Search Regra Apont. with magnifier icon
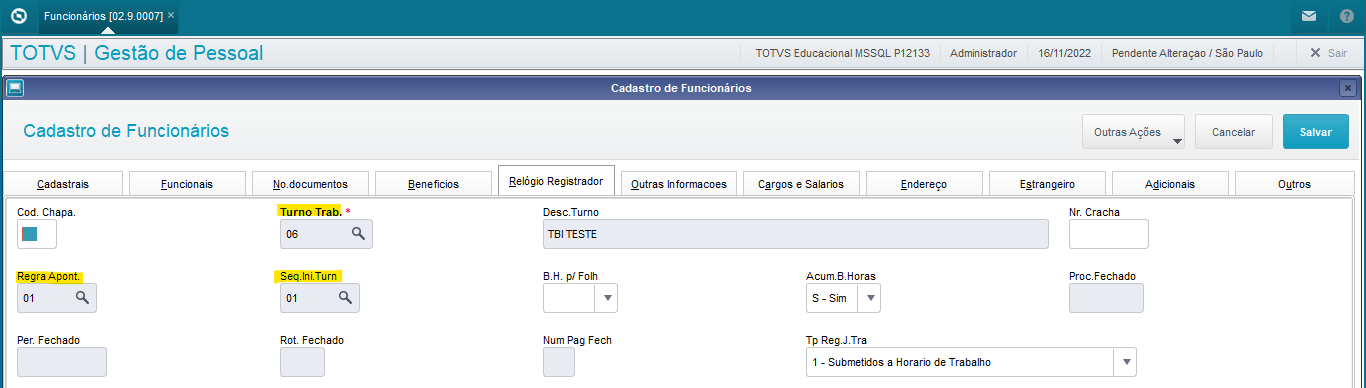The width and height of the screenshot is (1366, 388). (83, 298)
